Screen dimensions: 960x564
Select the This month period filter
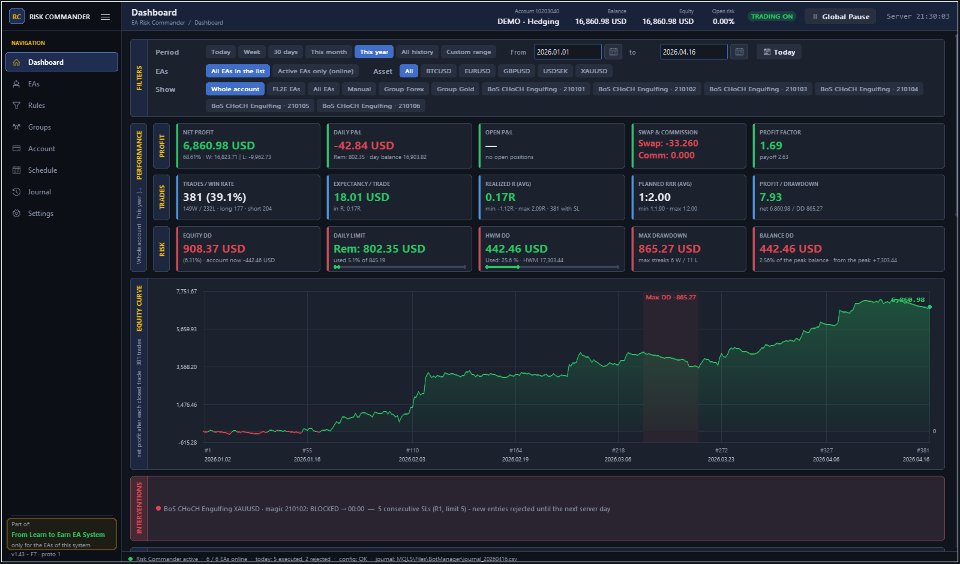pyautogui.click(x=329, y=52)
